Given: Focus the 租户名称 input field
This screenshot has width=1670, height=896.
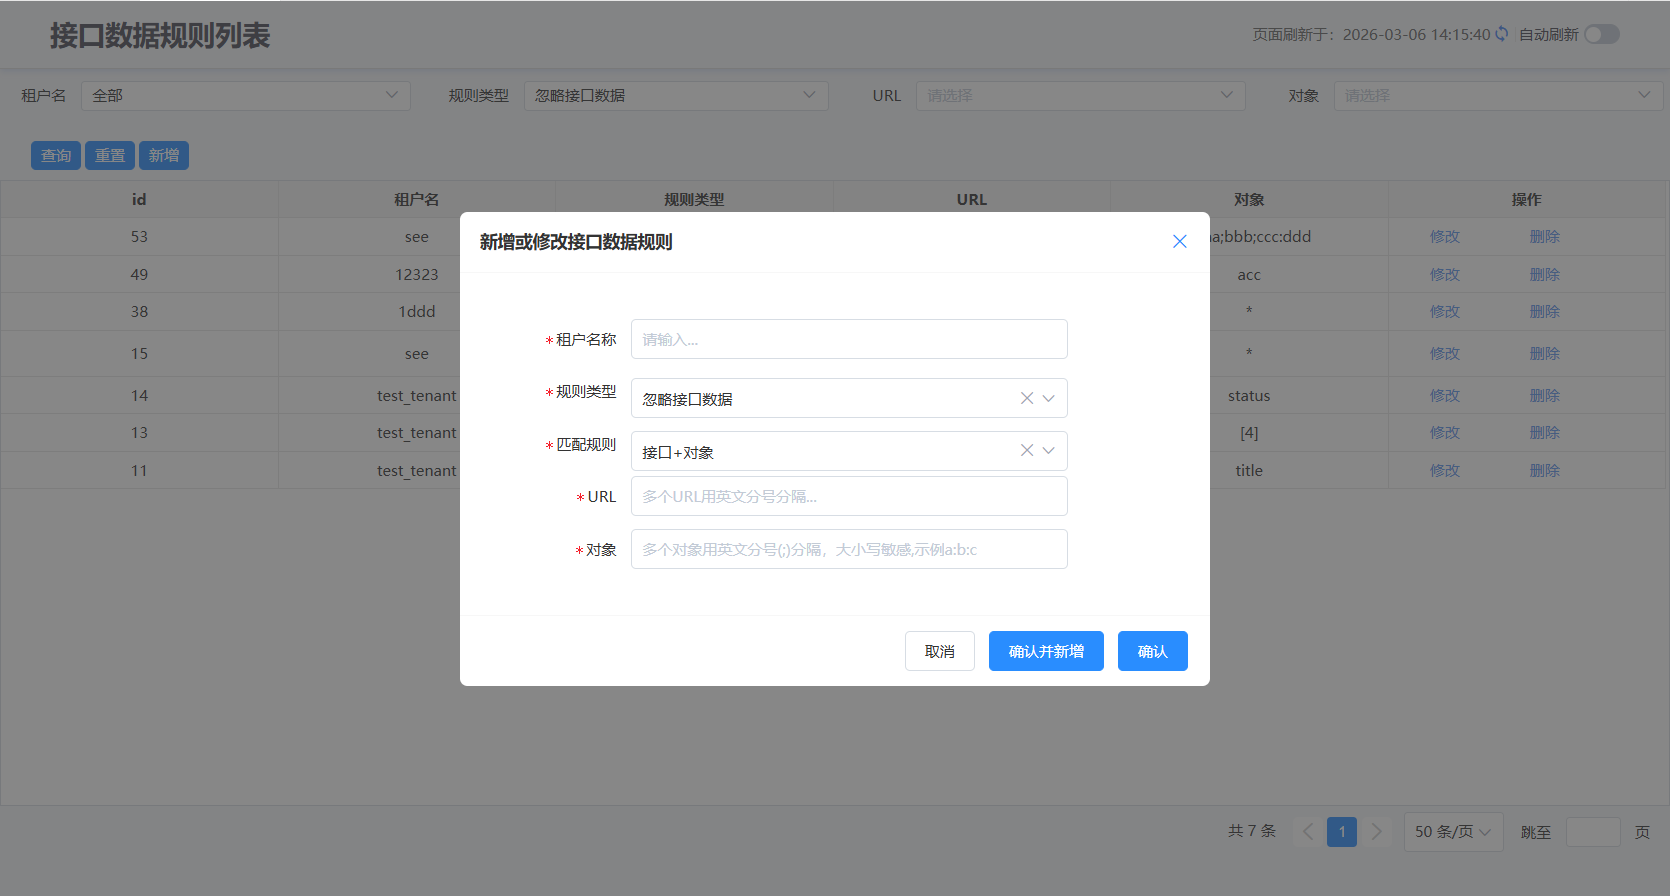Looking at the screenshot, I should [x=848, y=339].
